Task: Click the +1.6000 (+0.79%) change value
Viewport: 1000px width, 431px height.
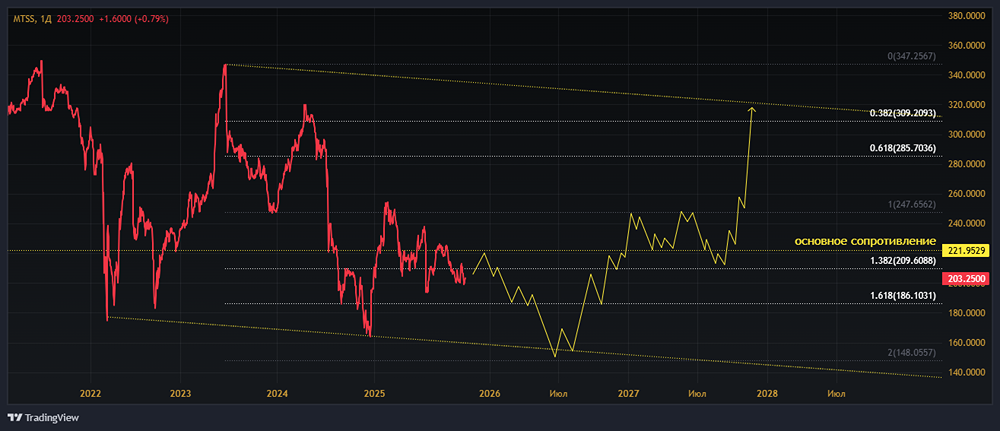Action: tap(133, 19)
